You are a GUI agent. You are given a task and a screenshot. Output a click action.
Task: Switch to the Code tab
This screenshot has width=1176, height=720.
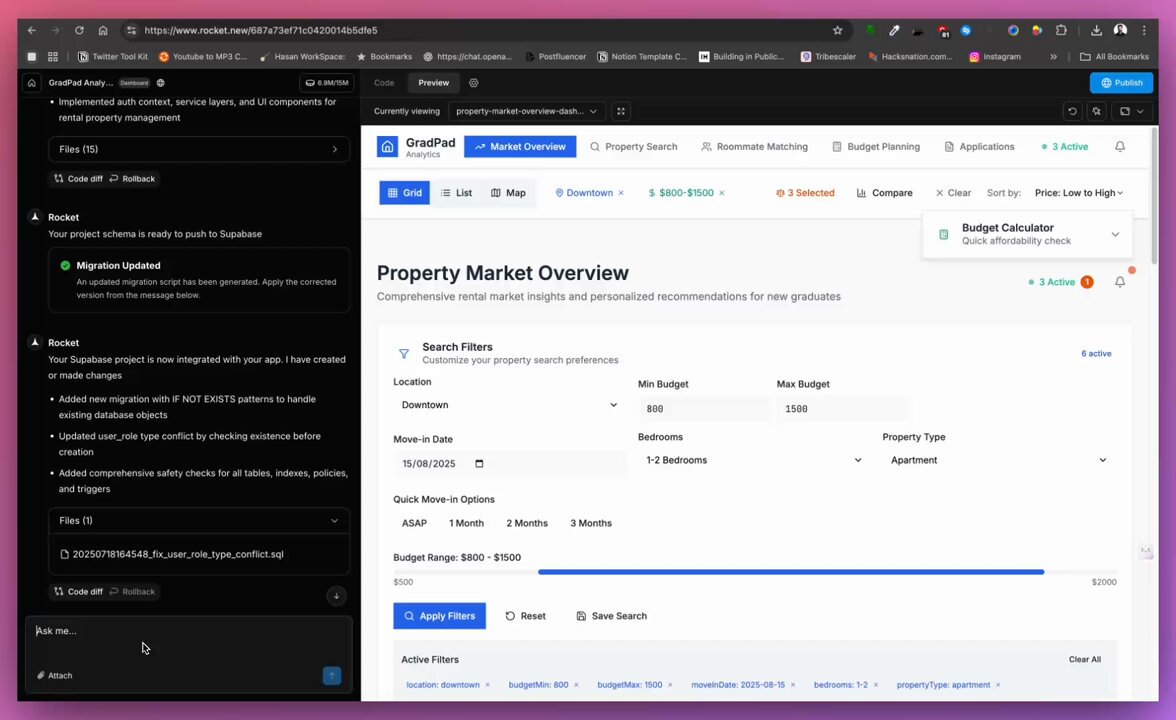coord(384,82)
